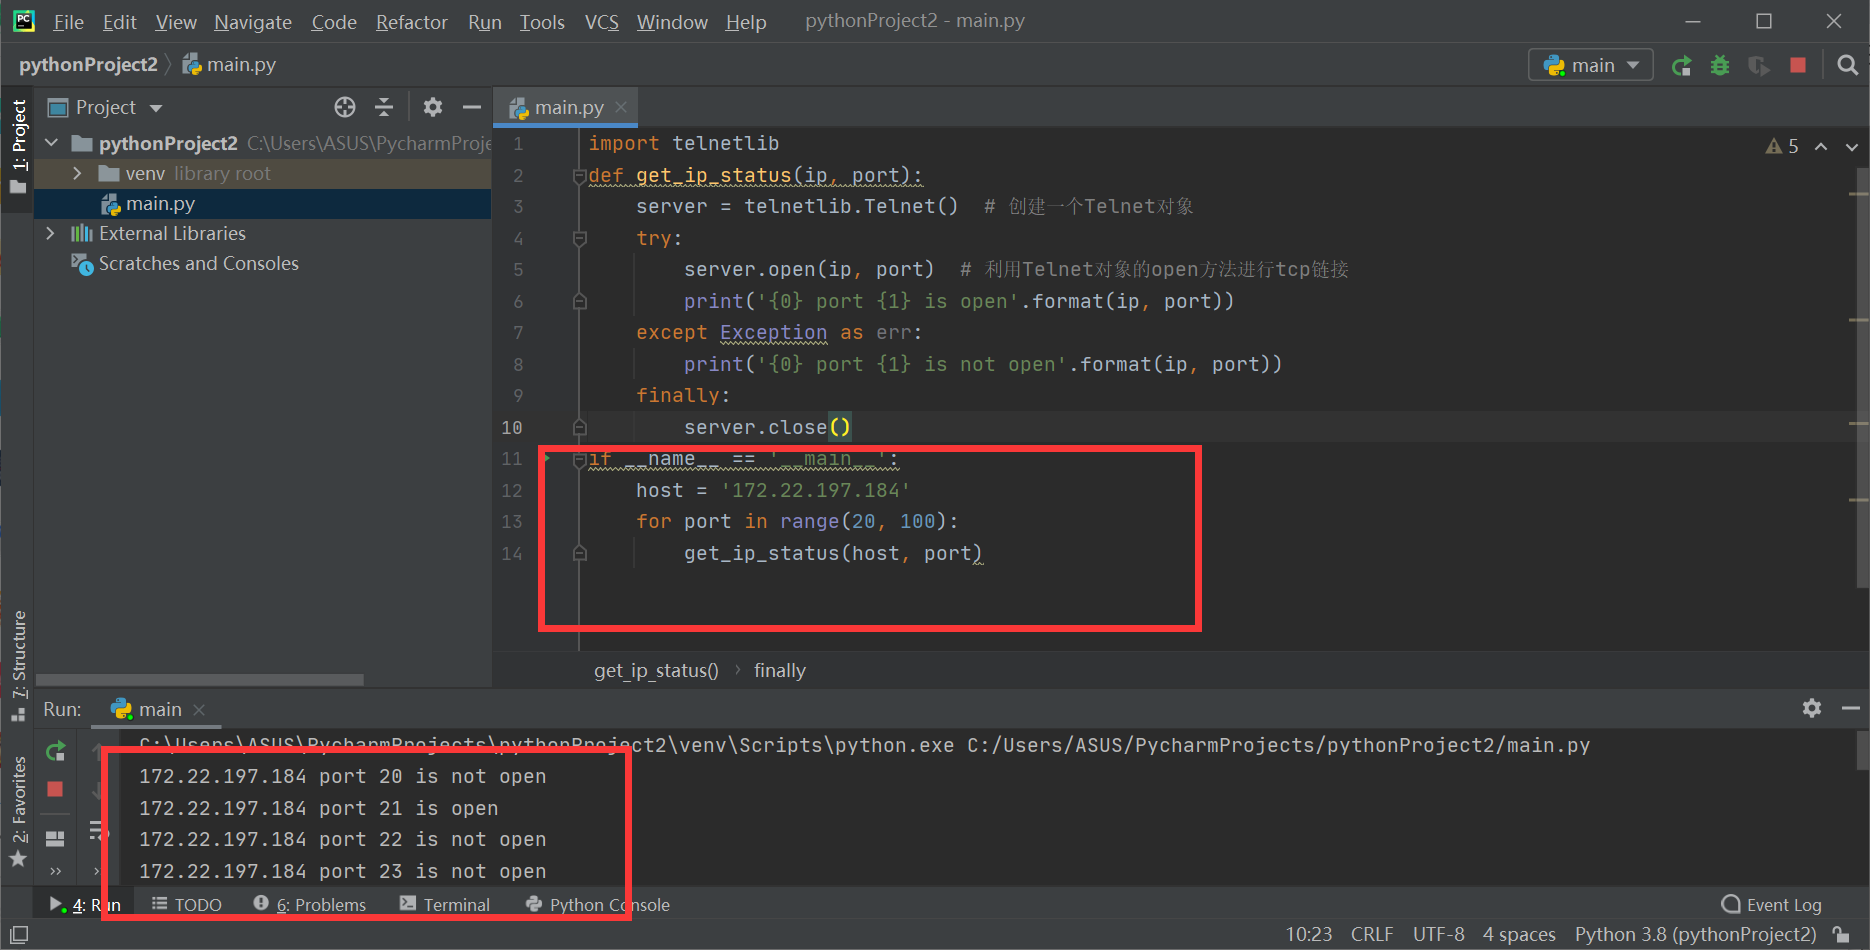
Task: Click the PyCharm logo icon
Action: 24,21
